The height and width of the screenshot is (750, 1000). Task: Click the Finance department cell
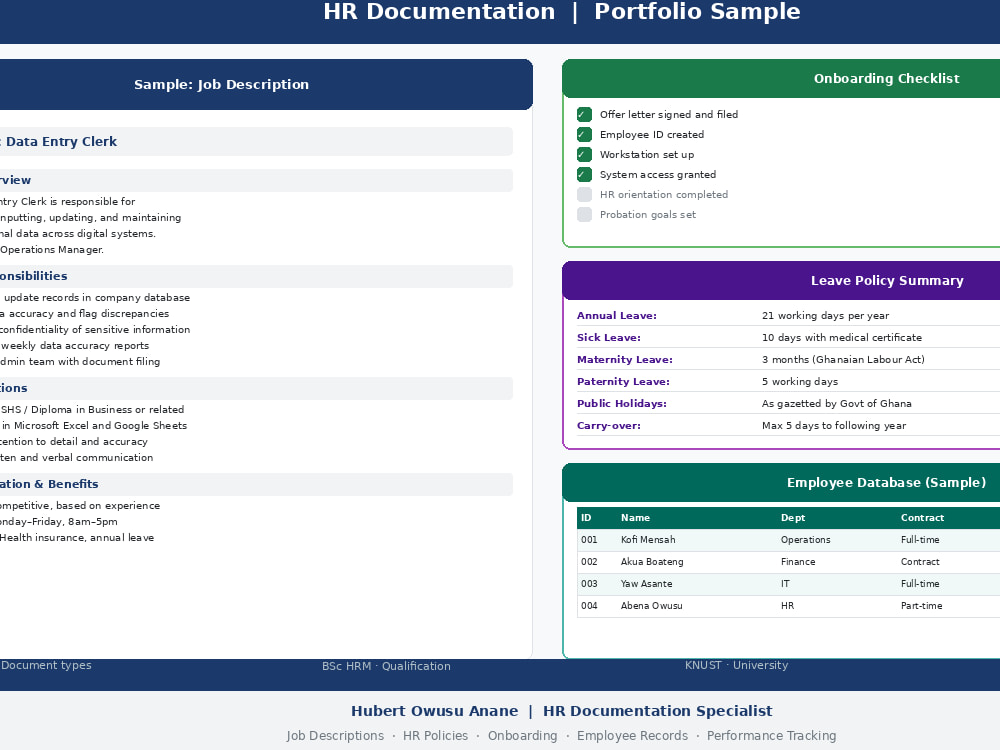click(798, 562)
